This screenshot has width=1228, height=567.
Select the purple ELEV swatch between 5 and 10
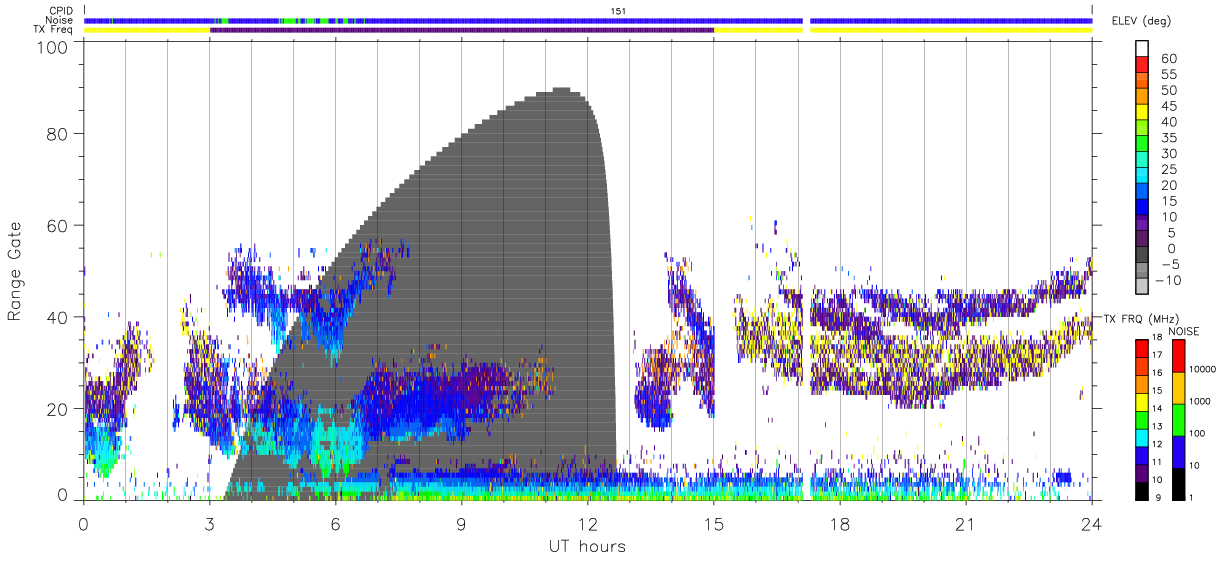click(1142, 225)
